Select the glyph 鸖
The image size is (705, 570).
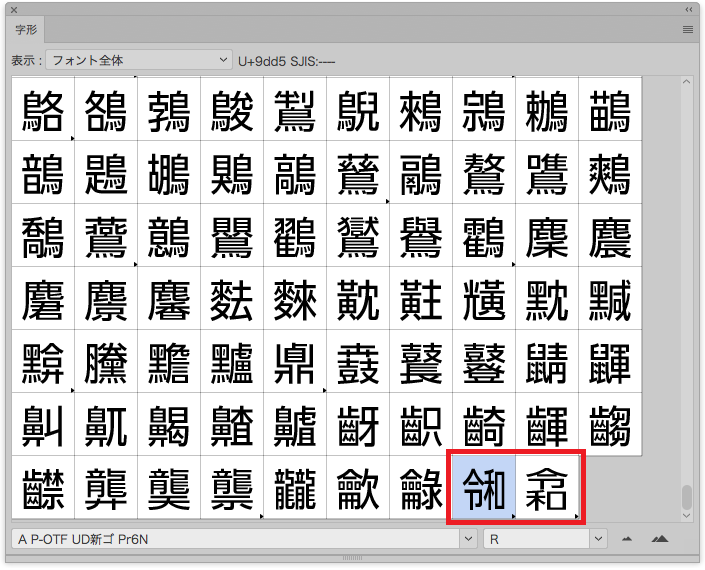(484, 235)
